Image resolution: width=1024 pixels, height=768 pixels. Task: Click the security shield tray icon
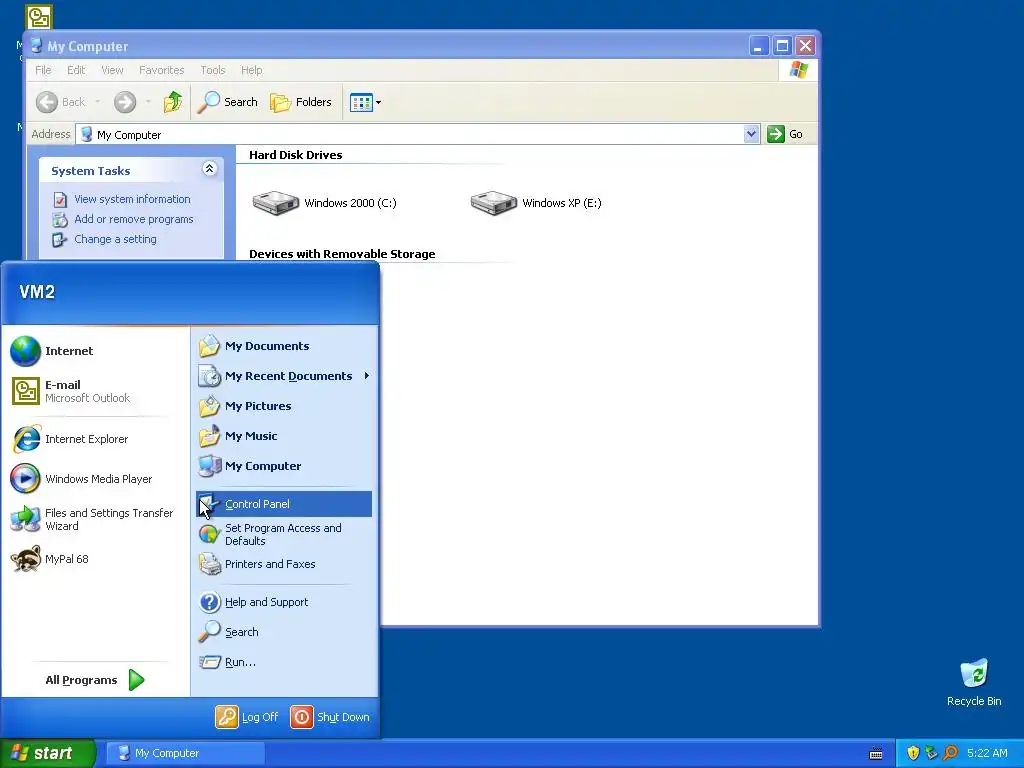point(913,753)
